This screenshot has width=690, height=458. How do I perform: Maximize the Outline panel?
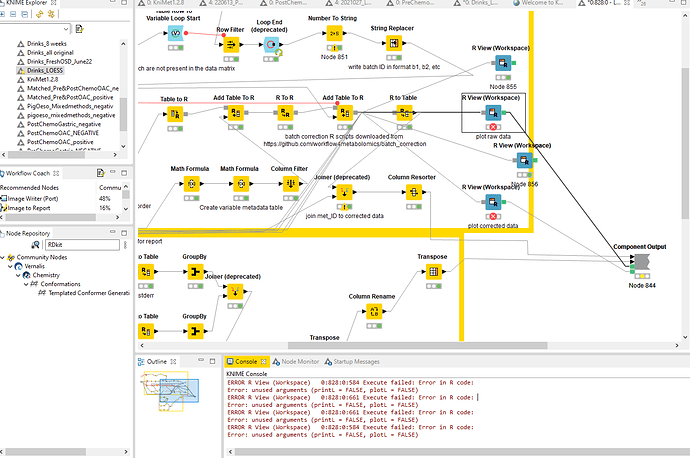[213, 361]
